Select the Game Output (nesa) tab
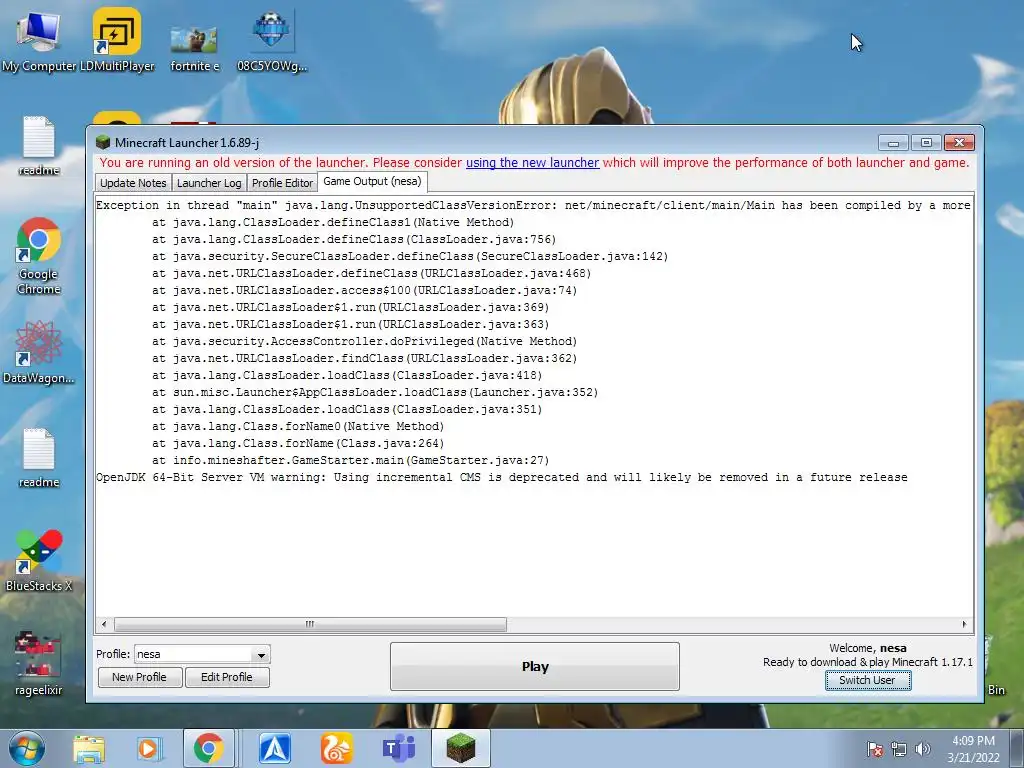The height and width of the screenshot is (768, 1024). (x=372, y=182)
